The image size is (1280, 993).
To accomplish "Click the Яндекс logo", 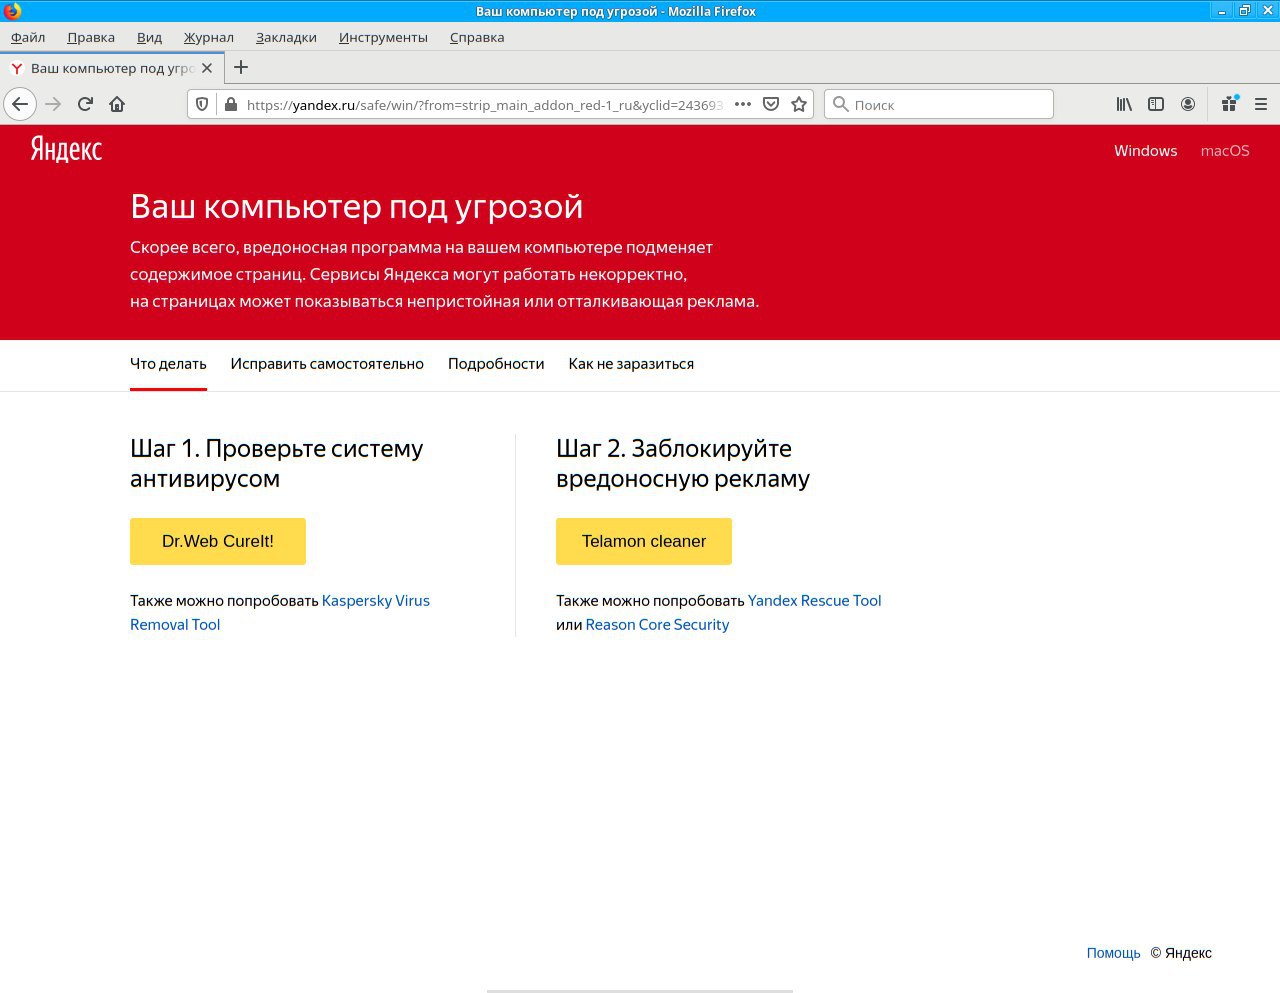I will point(66,150).
